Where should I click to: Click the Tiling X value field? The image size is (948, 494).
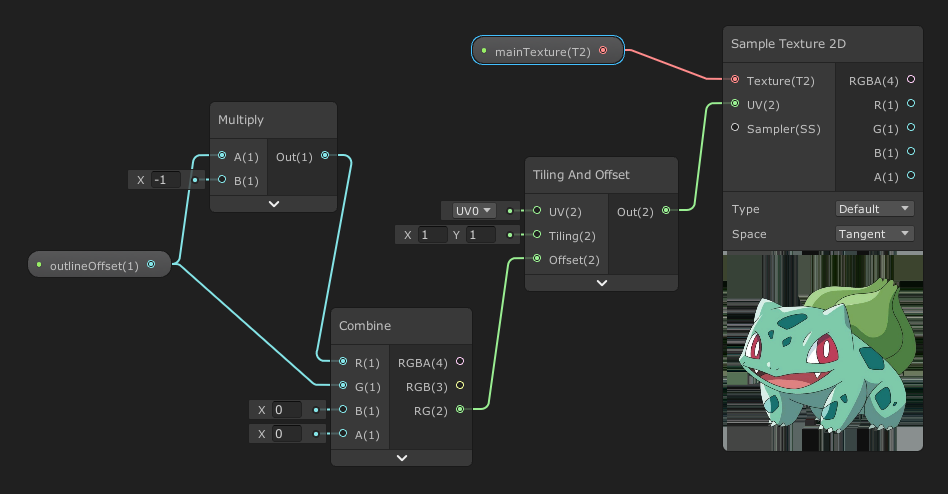tap(432, 235)
